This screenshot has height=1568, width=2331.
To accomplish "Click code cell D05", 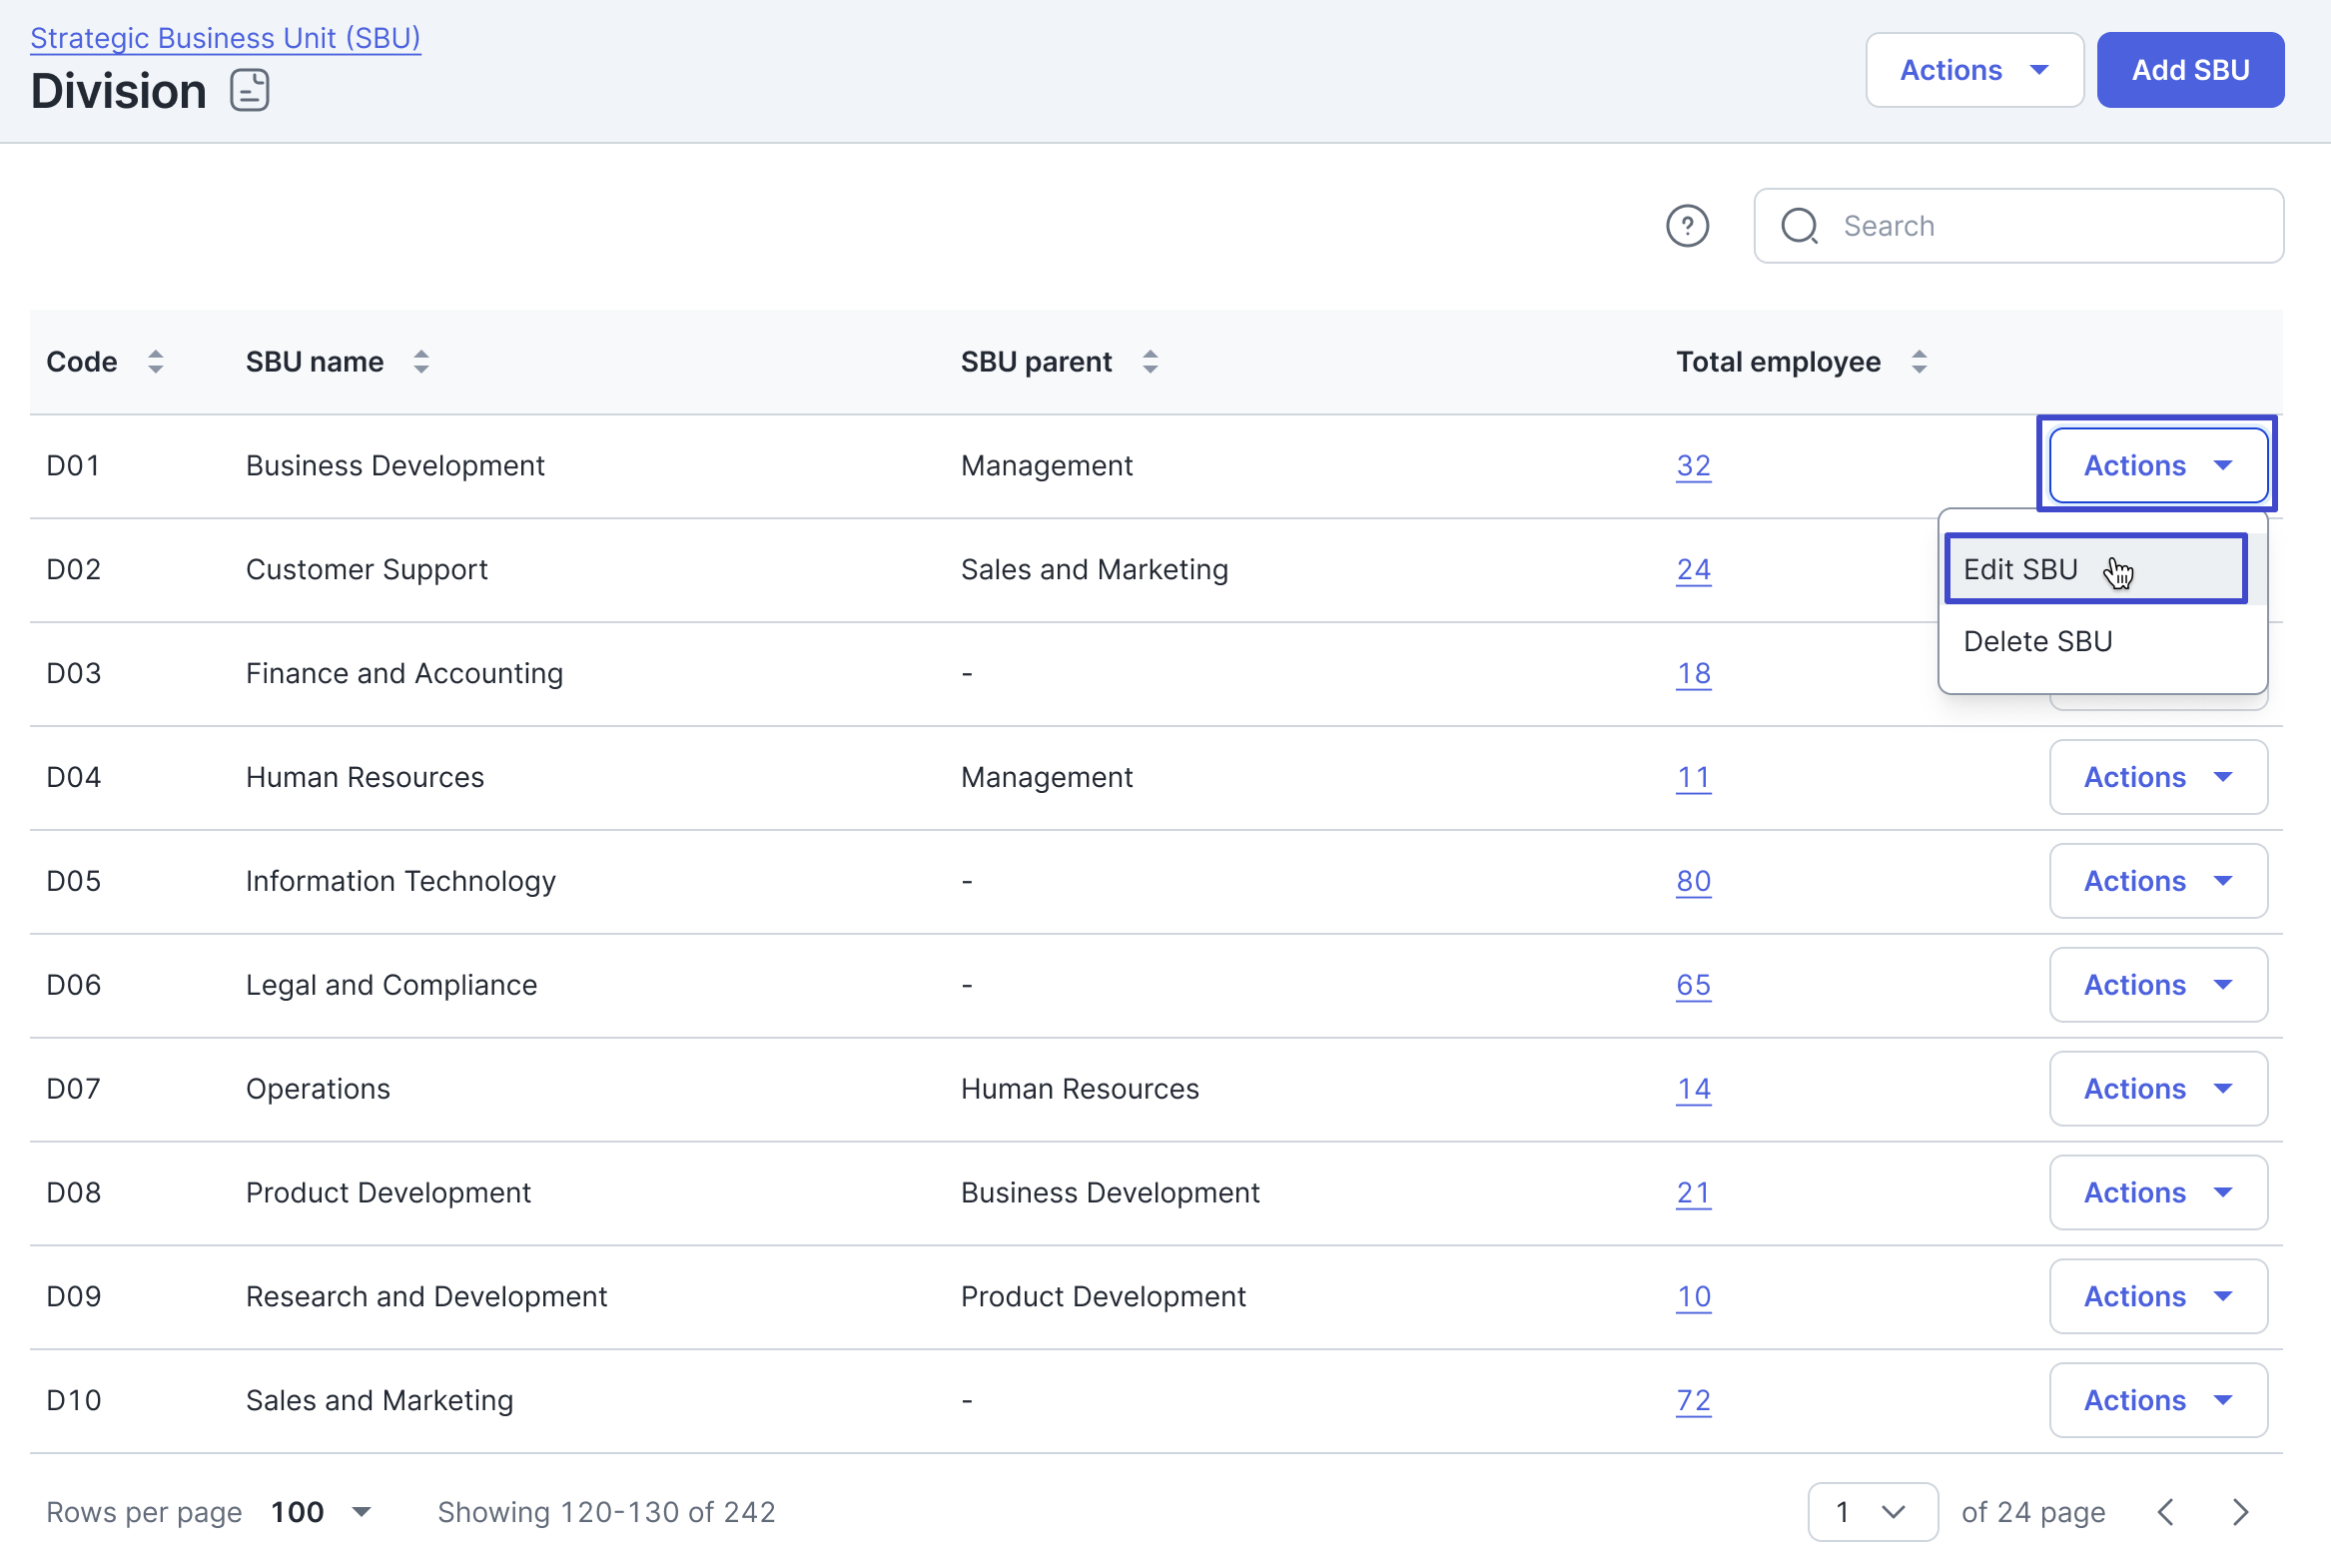I will tap(73, 882).
